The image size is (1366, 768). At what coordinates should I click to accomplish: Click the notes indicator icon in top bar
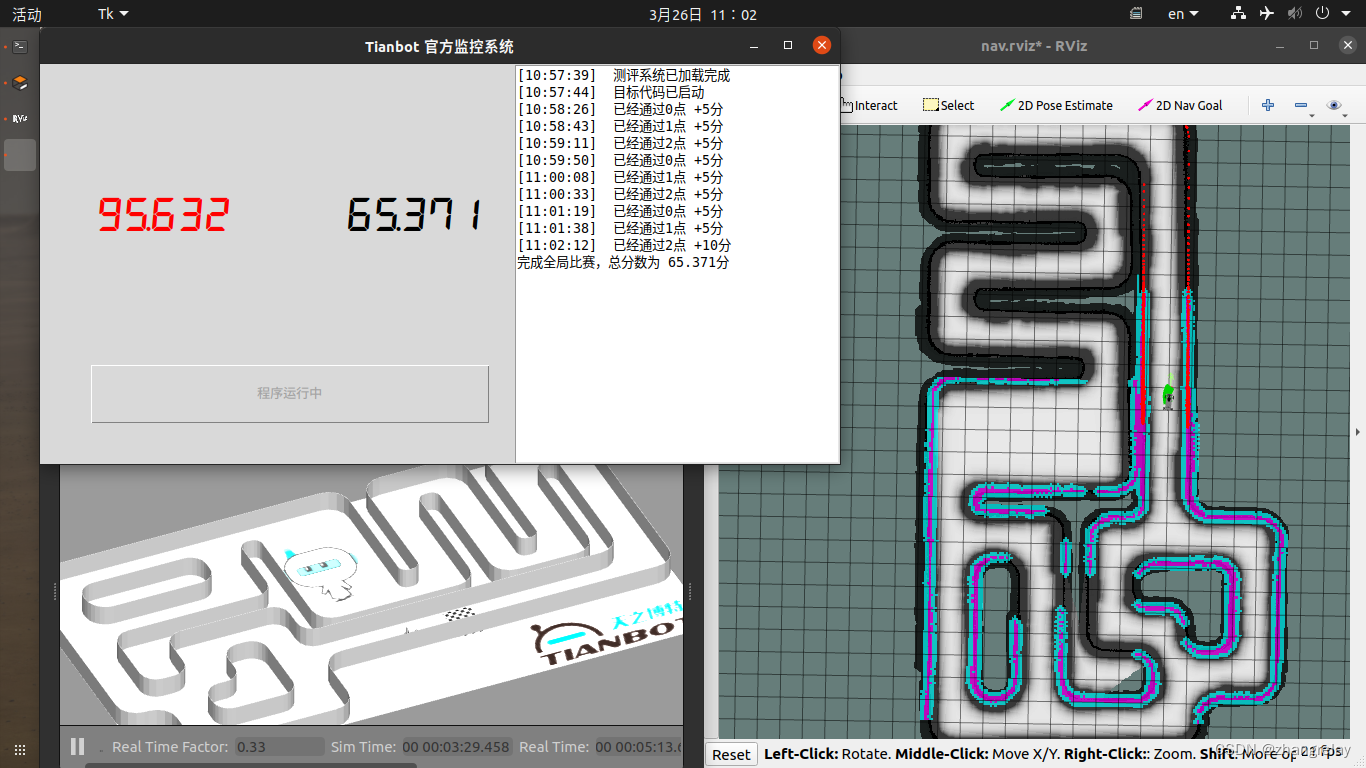[1136, 14]
